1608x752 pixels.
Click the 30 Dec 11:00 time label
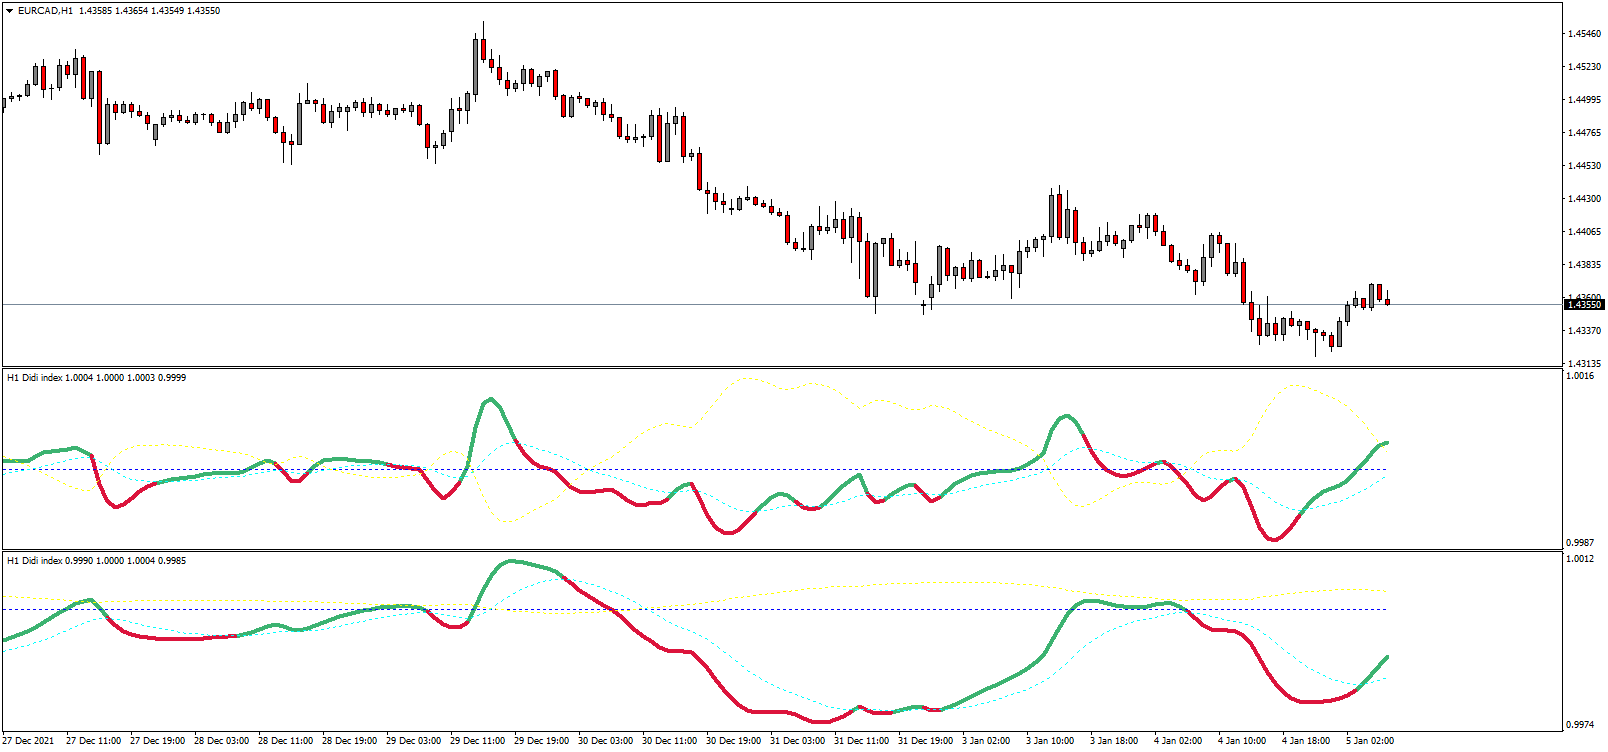(x=669, y=741)
